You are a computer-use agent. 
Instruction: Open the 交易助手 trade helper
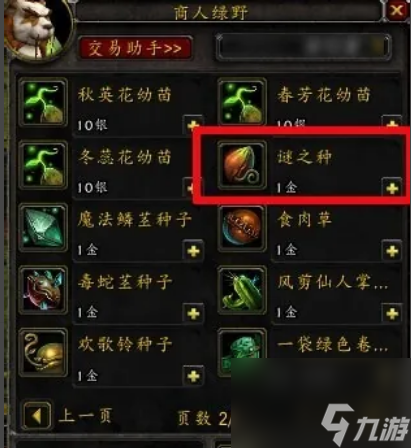coord(135,48)
